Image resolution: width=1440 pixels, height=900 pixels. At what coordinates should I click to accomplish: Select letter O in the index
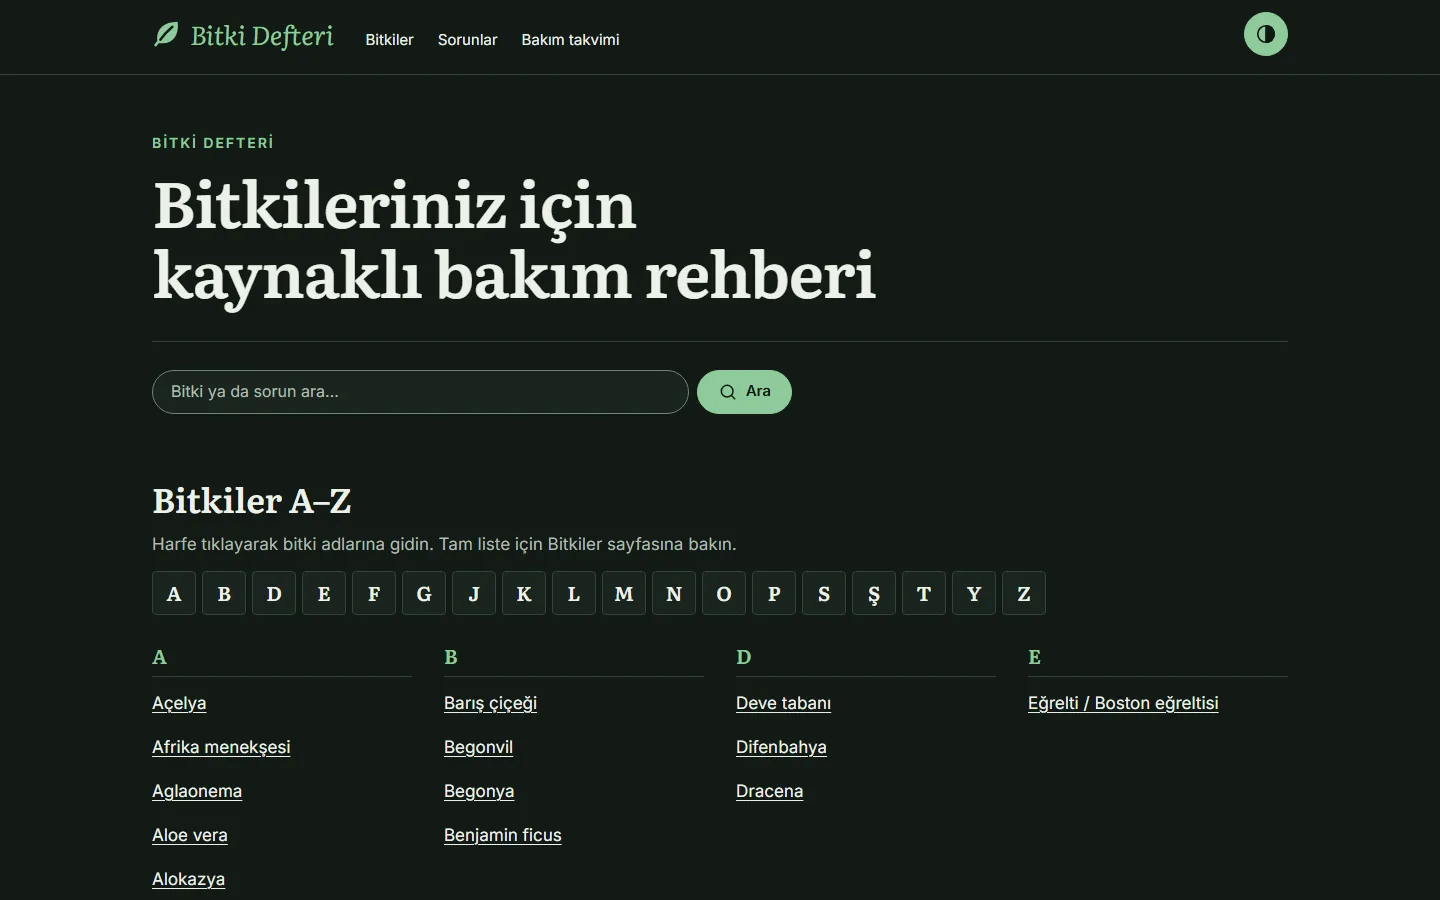click(724, 593)
